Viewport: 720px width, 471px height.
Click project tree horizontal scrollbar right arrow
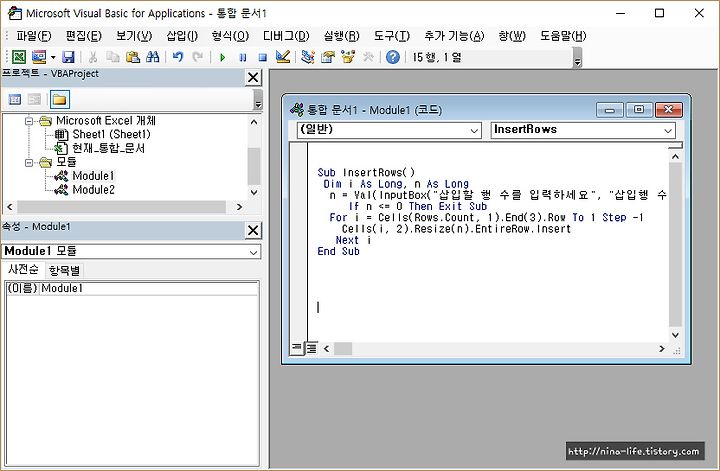(x=239, y=207)
